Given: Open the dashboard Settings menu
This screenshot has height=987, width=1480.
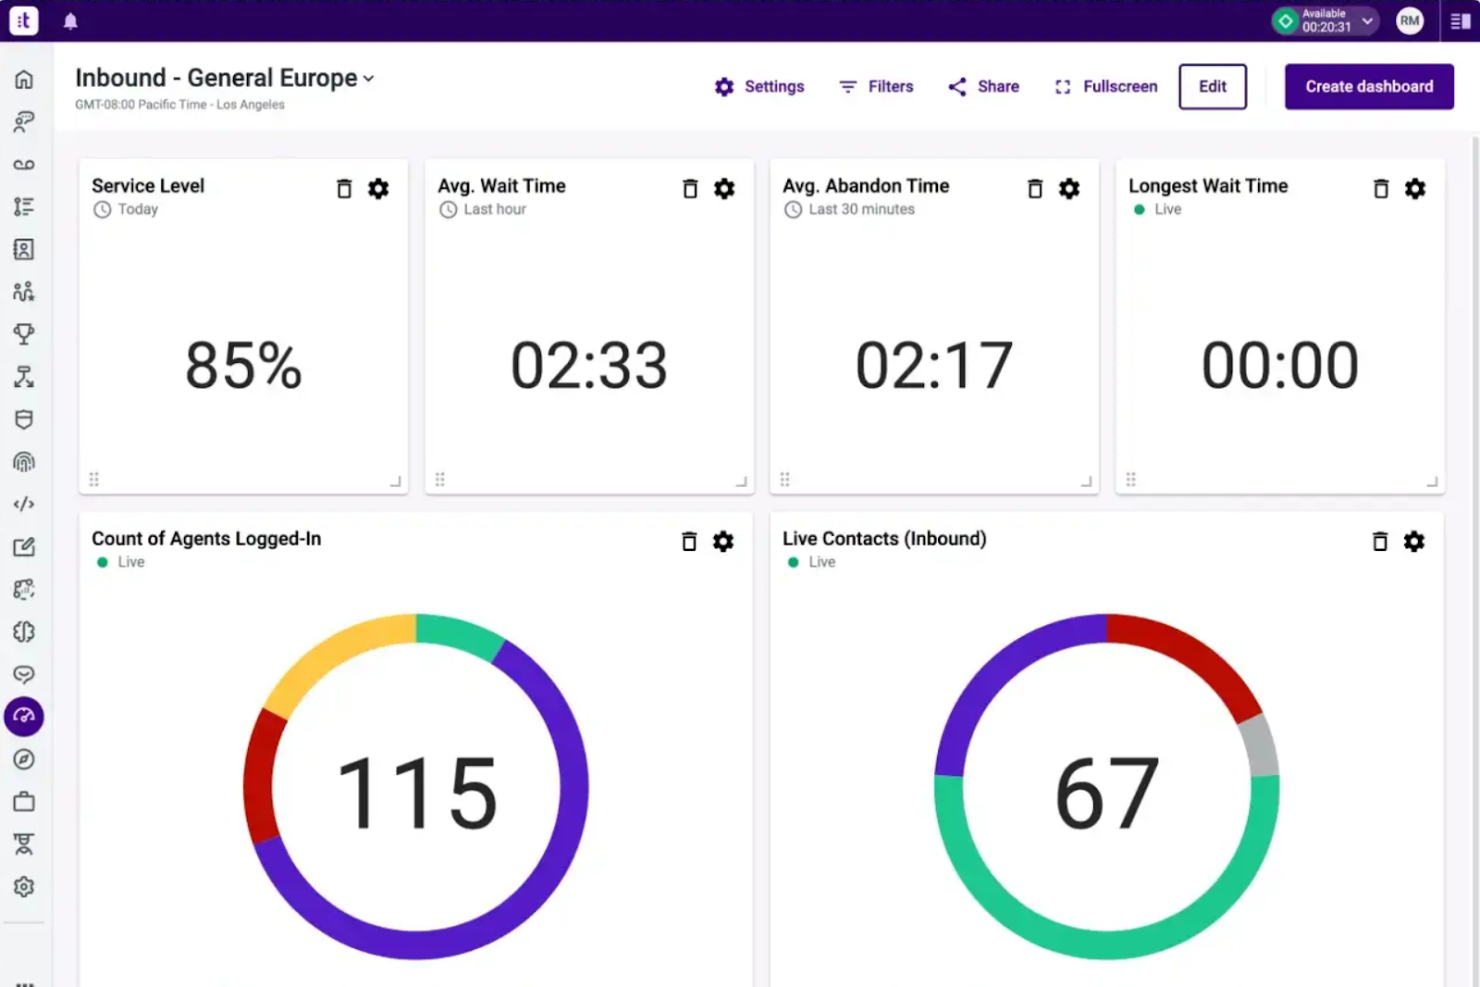Looking at the screenshot, I should tap(760, 86).
